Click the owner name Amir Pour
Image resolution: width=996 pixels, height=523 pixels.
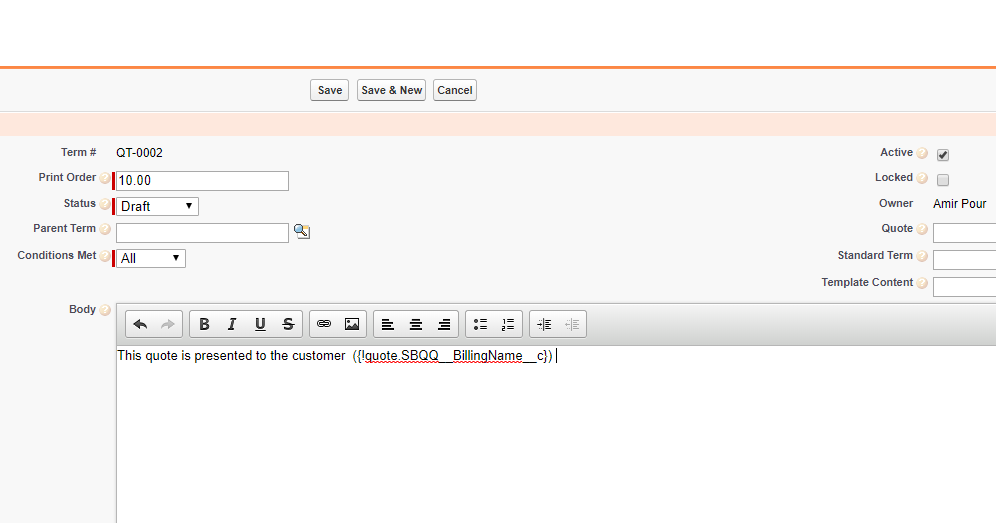click(959, 204)
